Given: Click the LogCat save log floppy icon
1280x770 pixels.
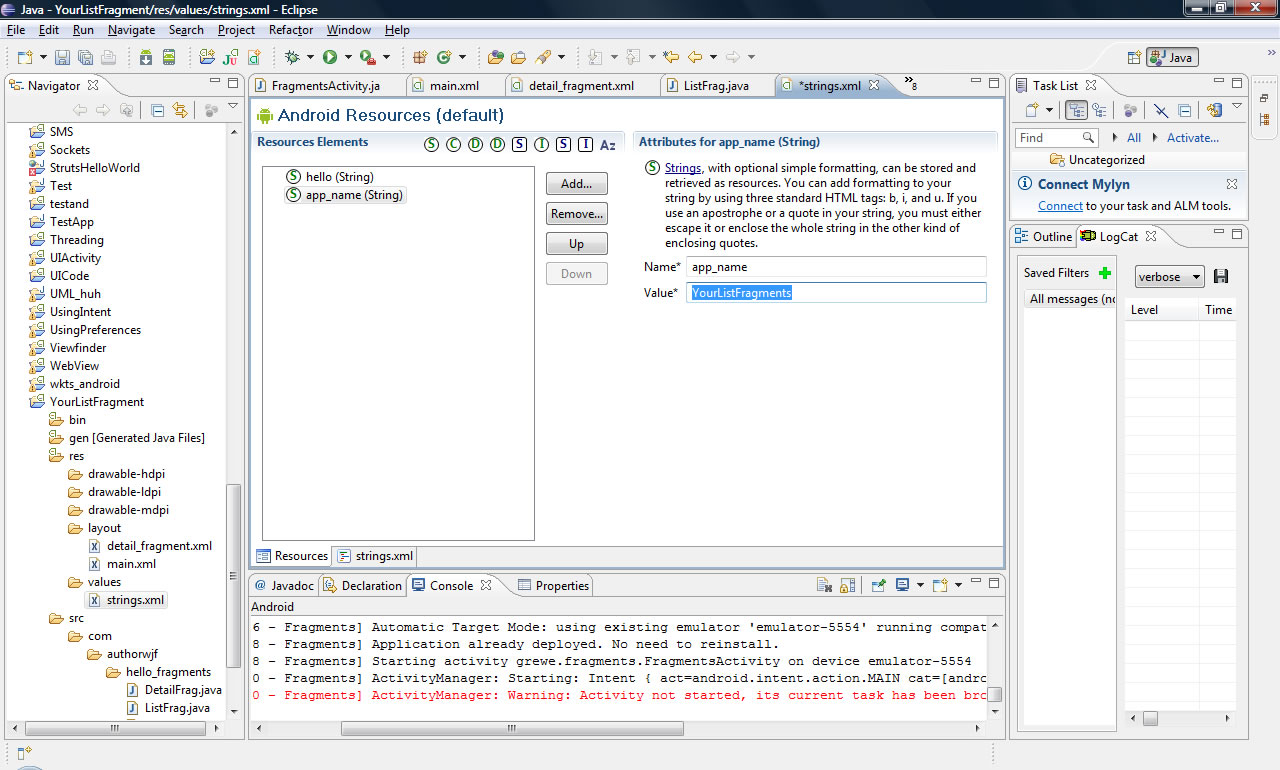Looking at the screenshot, I should (x=1221, y=277).
